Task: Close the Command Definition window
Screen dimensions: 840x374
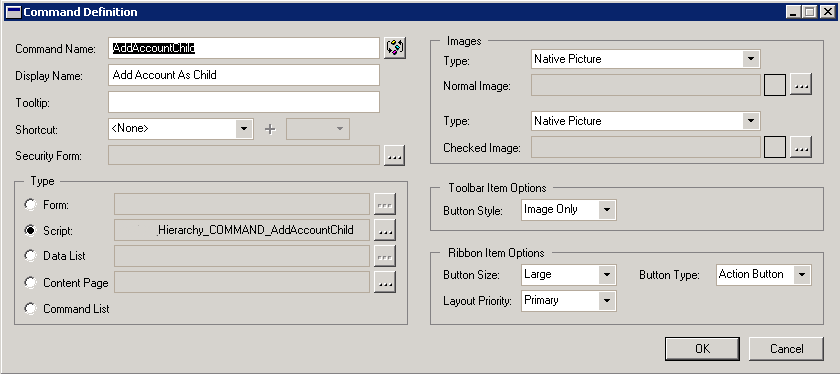Action: pyautogui.click(x=827, y=12)
